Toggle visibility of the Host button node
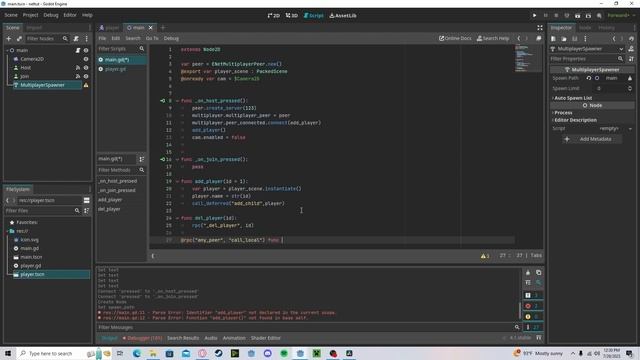 click(x=86, y=67)
